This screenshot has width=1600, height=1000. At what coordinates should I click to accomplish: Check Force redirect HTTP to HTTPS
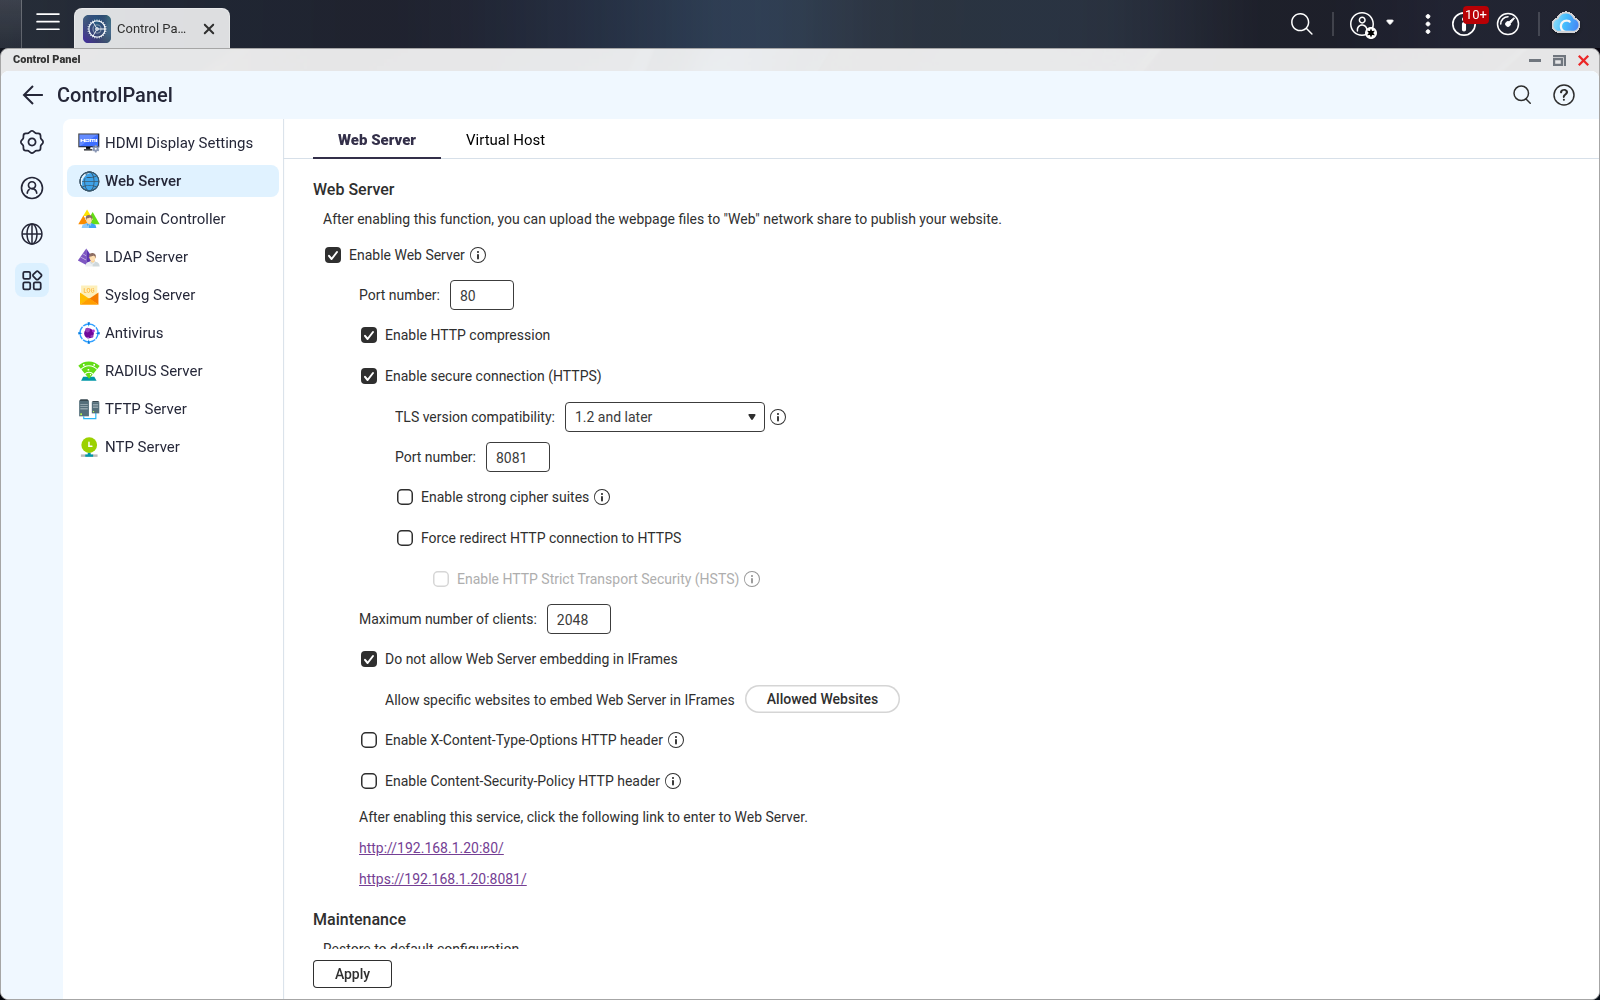[405, 538]
